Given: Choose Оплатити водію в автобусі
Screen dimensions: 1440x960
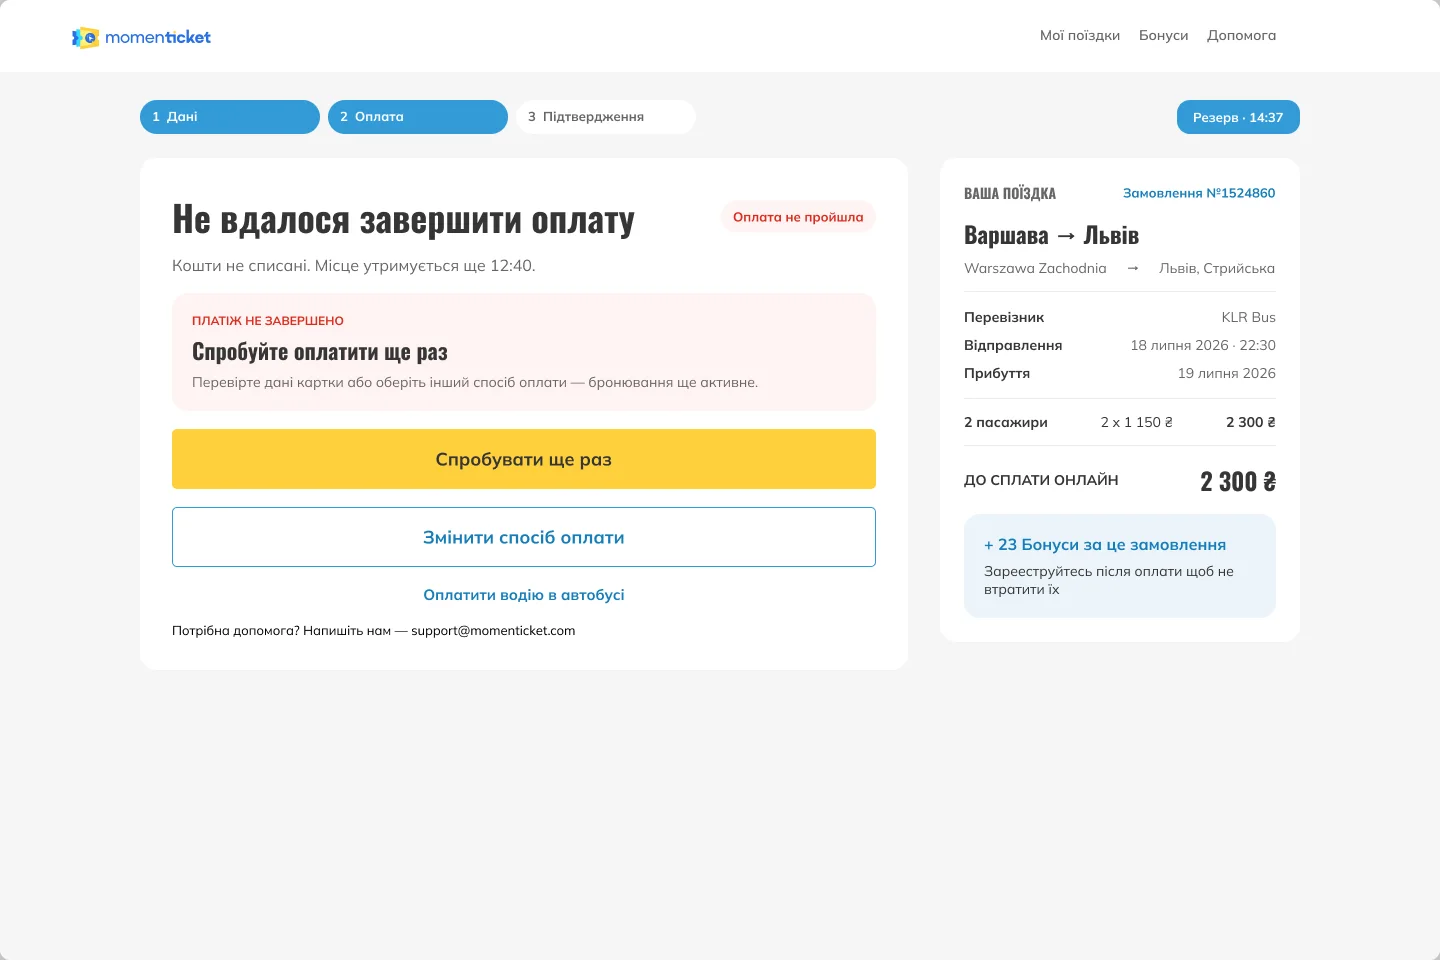Looking at the screenshot, I should (x=524, y=595).
